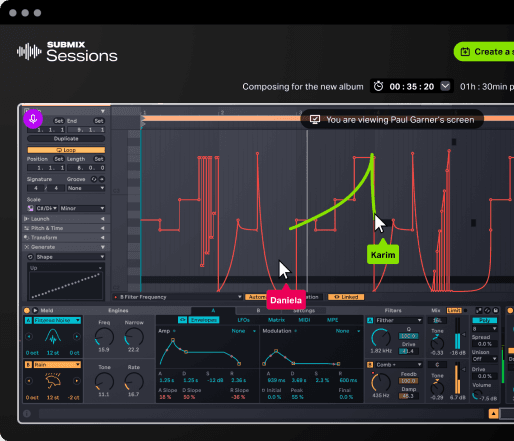Open the Filtered Noise oscillator dropdown

coord(57,320)
